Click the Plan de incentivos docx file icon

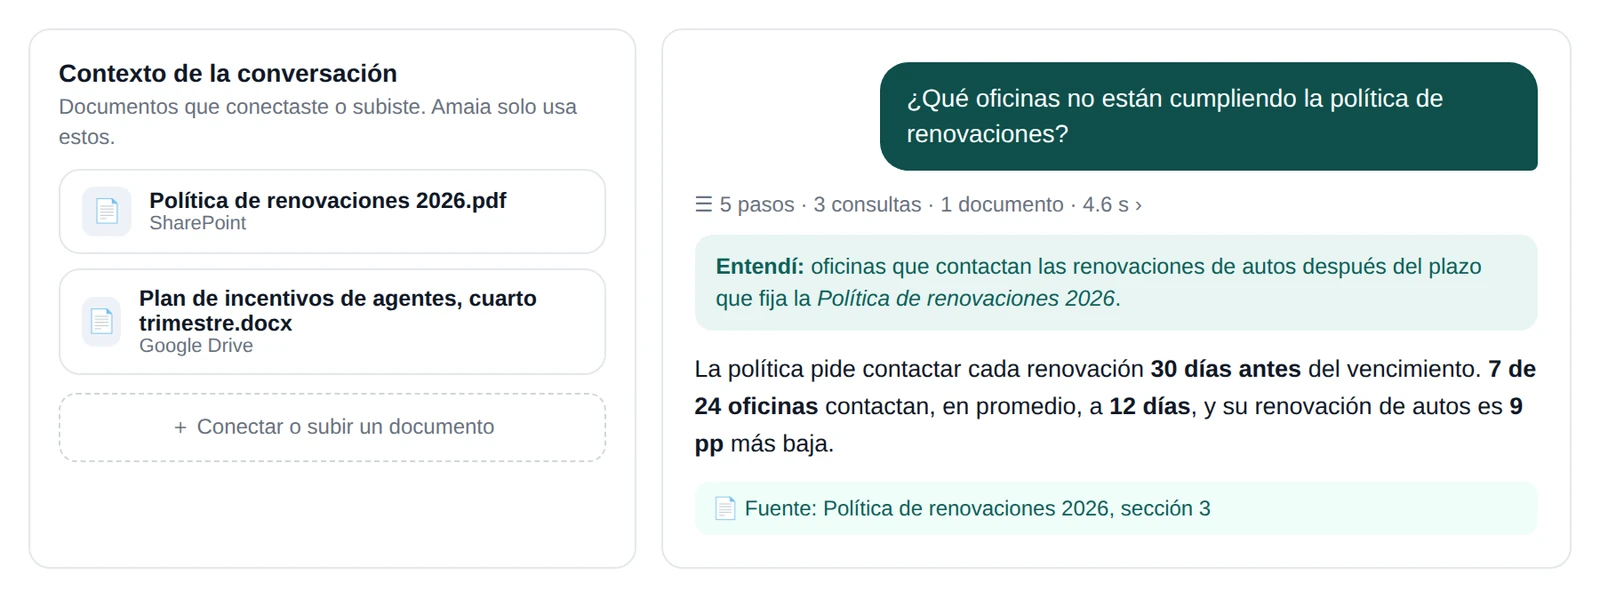101,321
